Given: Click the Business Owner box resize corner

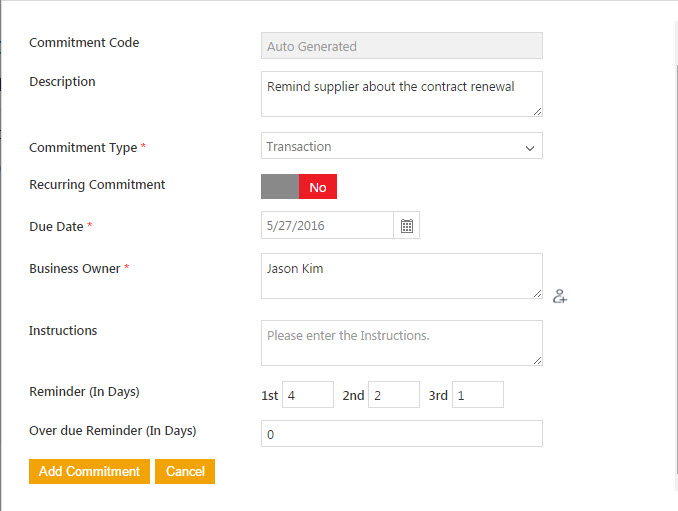Looking at the screenshot, I should (x=537, y=293).
